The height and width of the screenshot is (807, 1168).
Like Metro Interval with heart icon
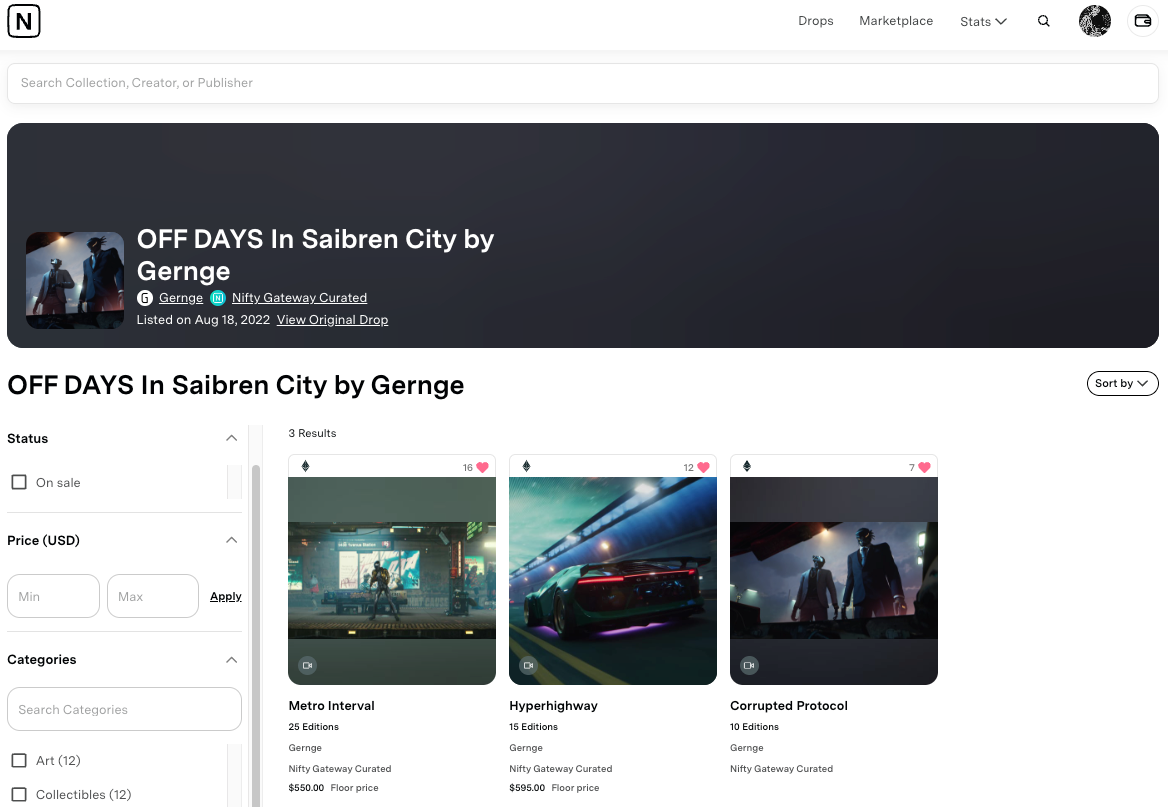(483, 467)
